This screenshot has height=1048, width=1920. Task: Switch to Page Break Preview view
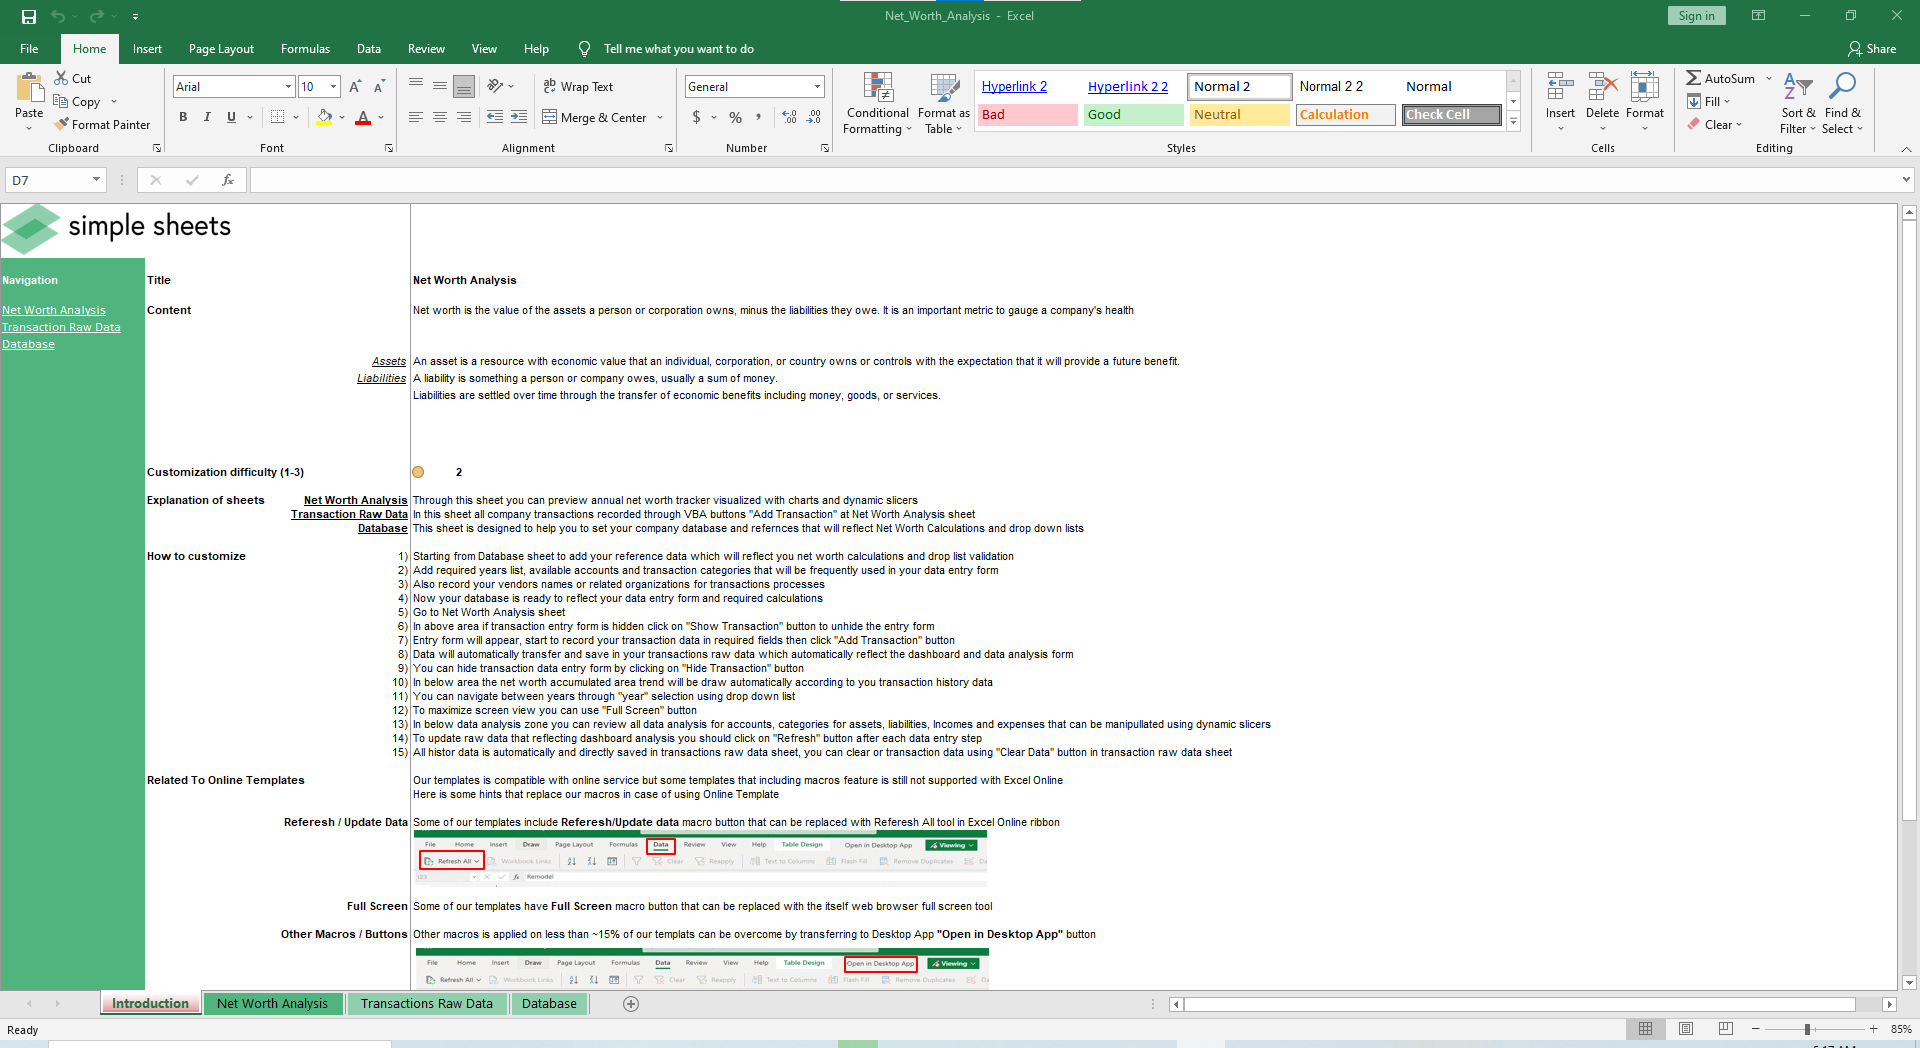coord(1726,1029)
